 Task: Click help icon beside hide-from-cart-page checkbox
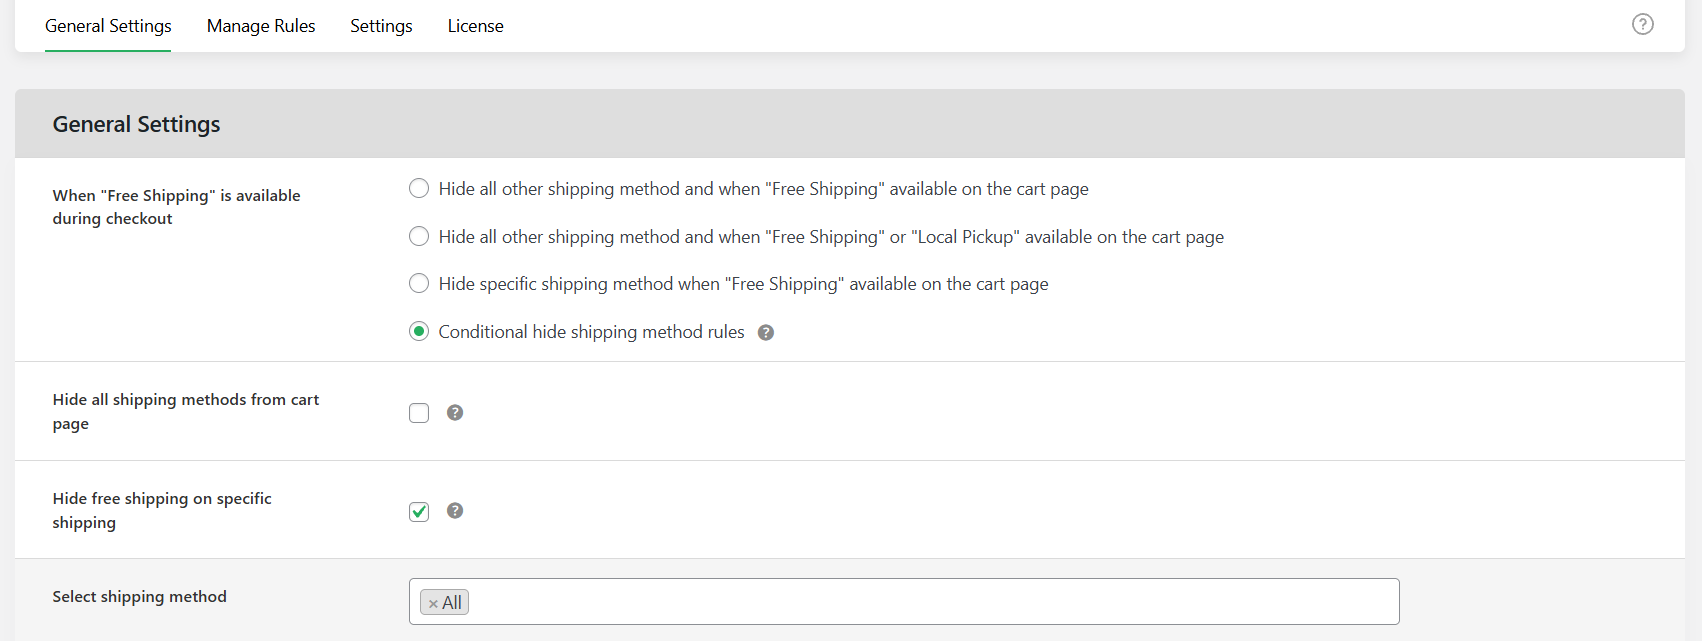(455, 413)
